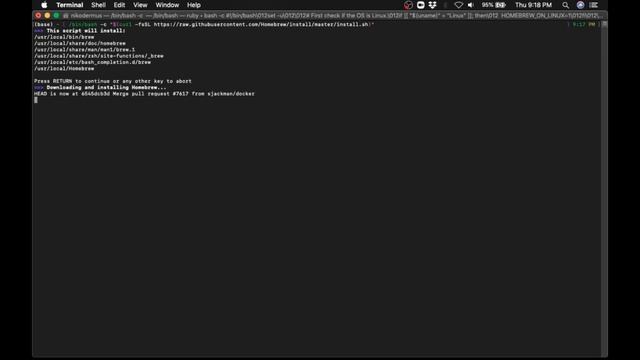640x360 pixels.
Task: Open Notification Center list icon
Action: tap(594, 5)
